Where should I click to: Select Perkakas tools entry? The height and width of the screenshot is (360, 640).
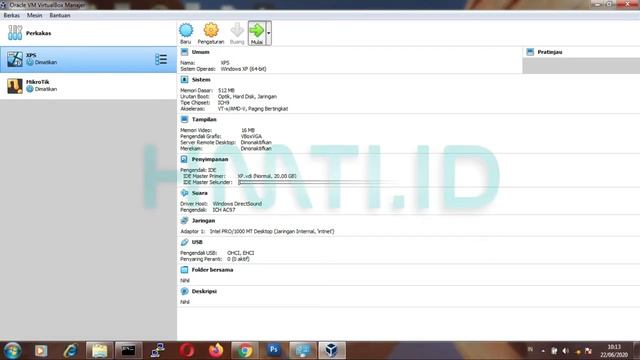pyautogui.click(x=88, y=33)
